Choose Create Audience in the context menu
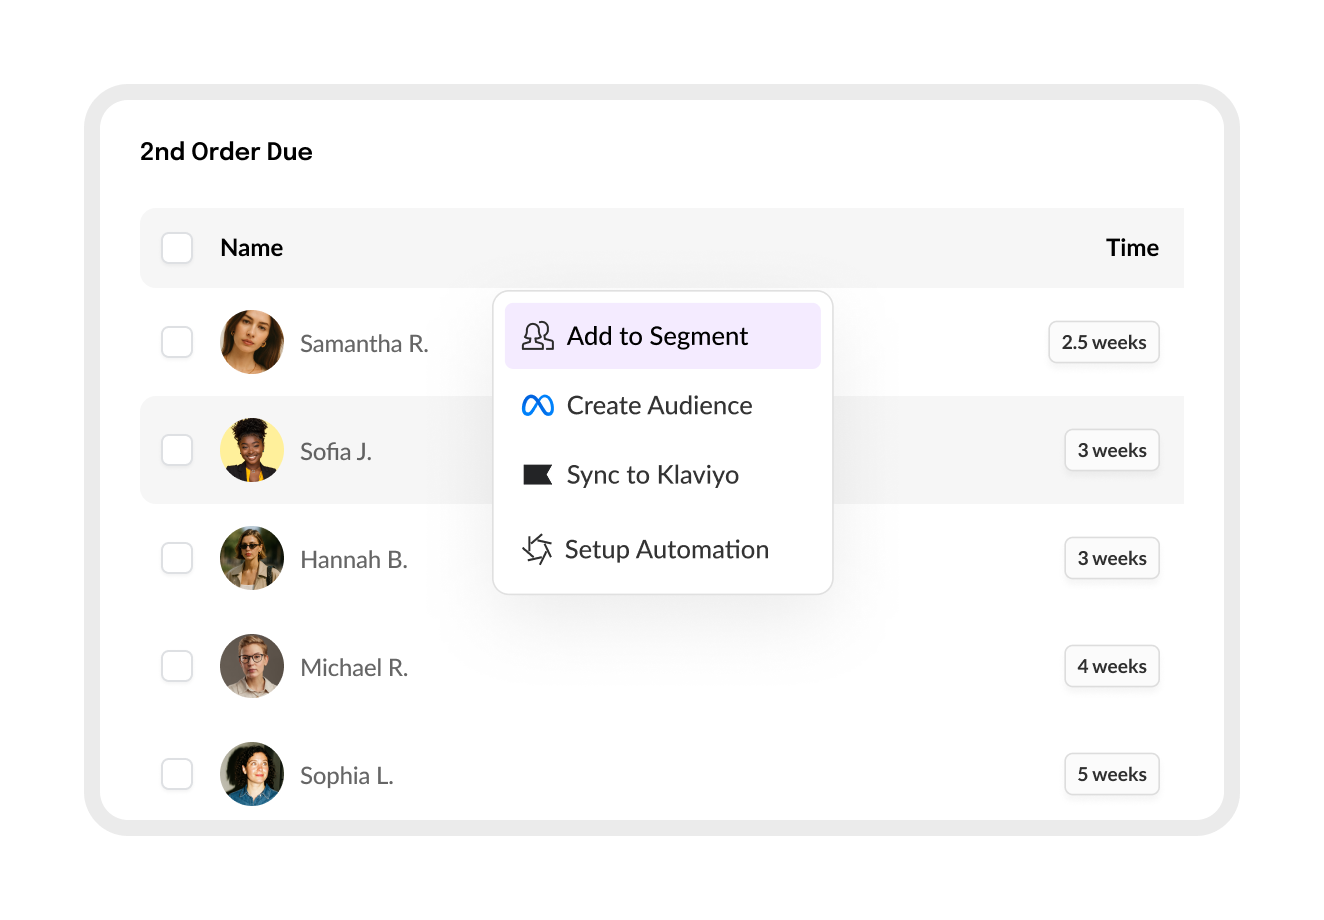The image size is (1324, 920). (660, 405)
